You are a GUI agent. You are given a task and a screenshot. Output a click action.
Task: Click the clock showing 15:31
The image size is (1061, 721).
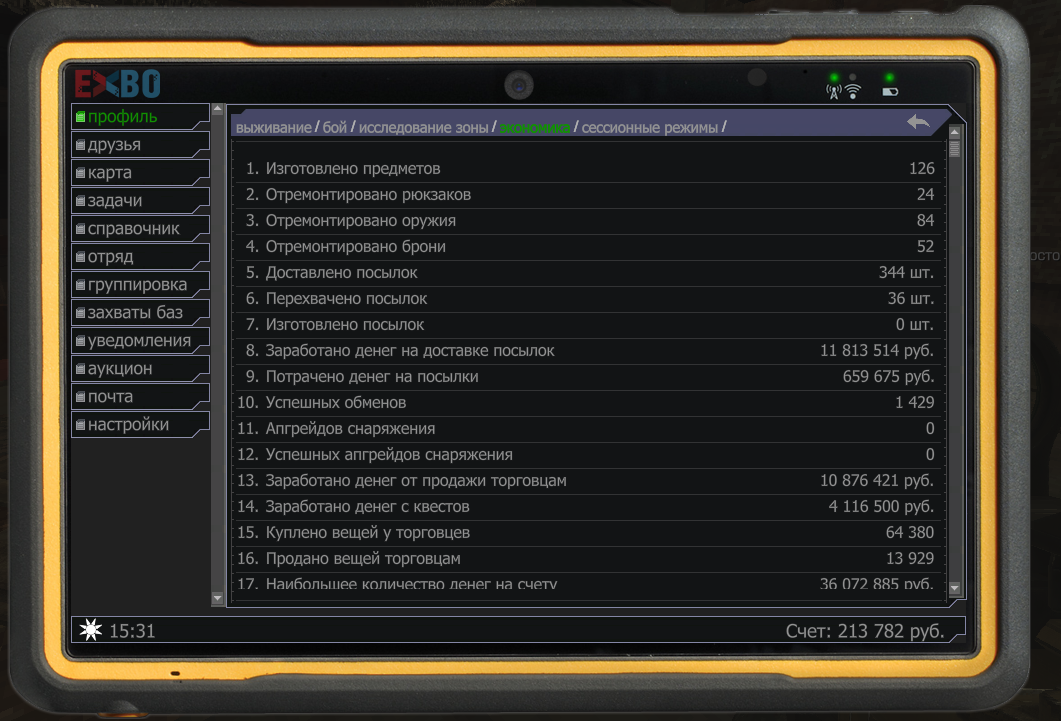click(132, 631)
